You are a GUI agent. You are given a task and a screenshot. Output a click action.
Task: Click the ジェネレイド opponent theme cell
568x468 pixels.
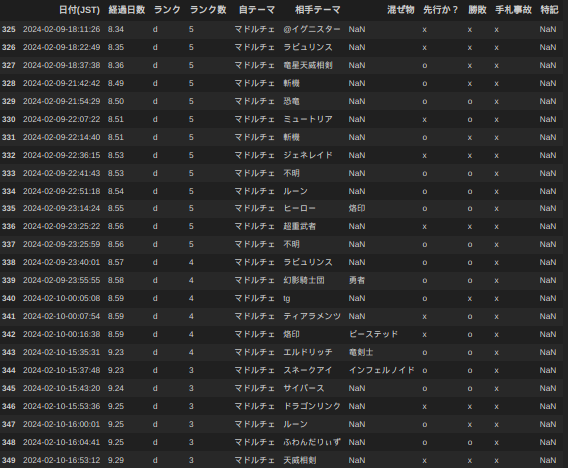click(308, 155)
